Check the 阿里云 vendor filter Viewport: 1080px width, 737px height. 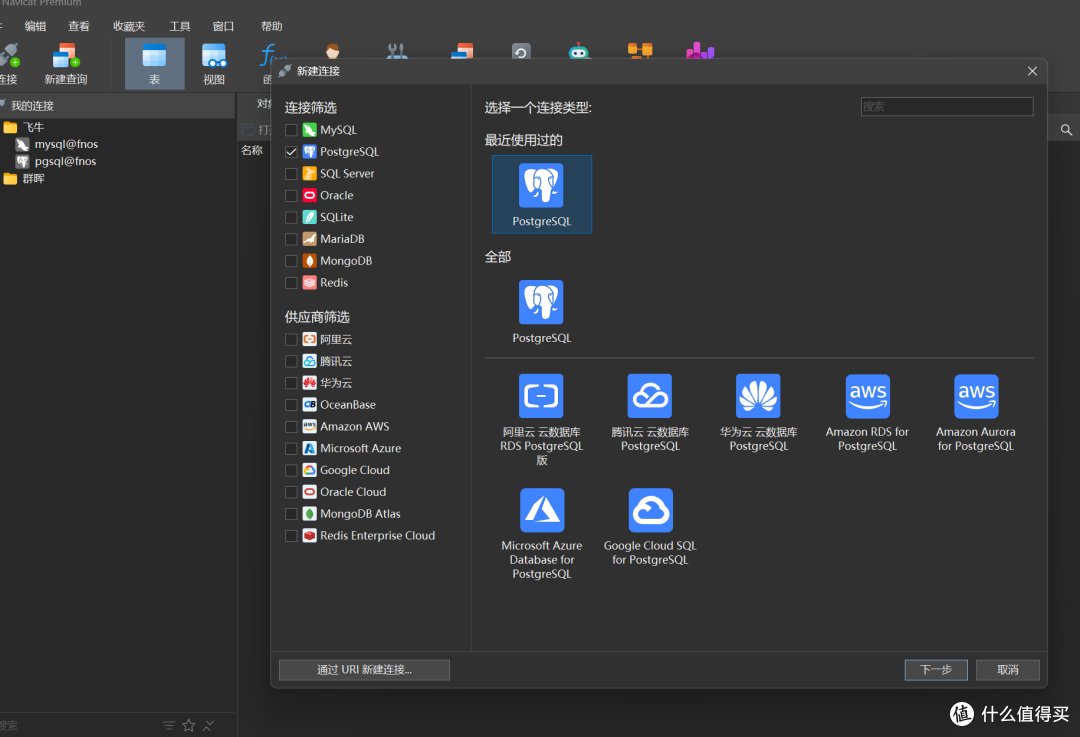(291, 340)
